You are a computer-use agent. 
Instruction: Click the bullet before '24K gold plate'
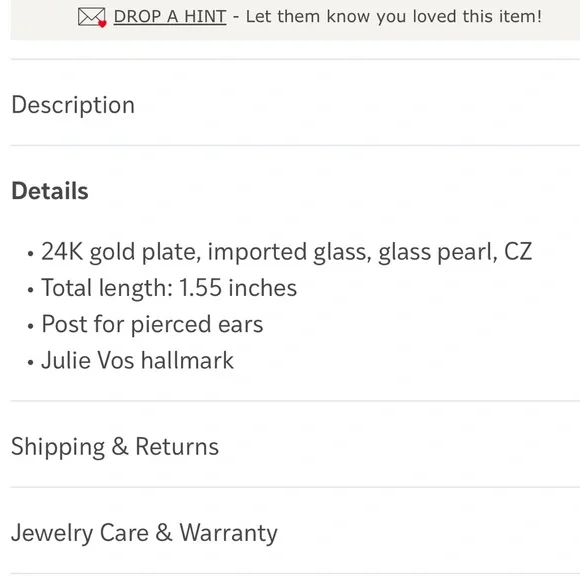30,254
